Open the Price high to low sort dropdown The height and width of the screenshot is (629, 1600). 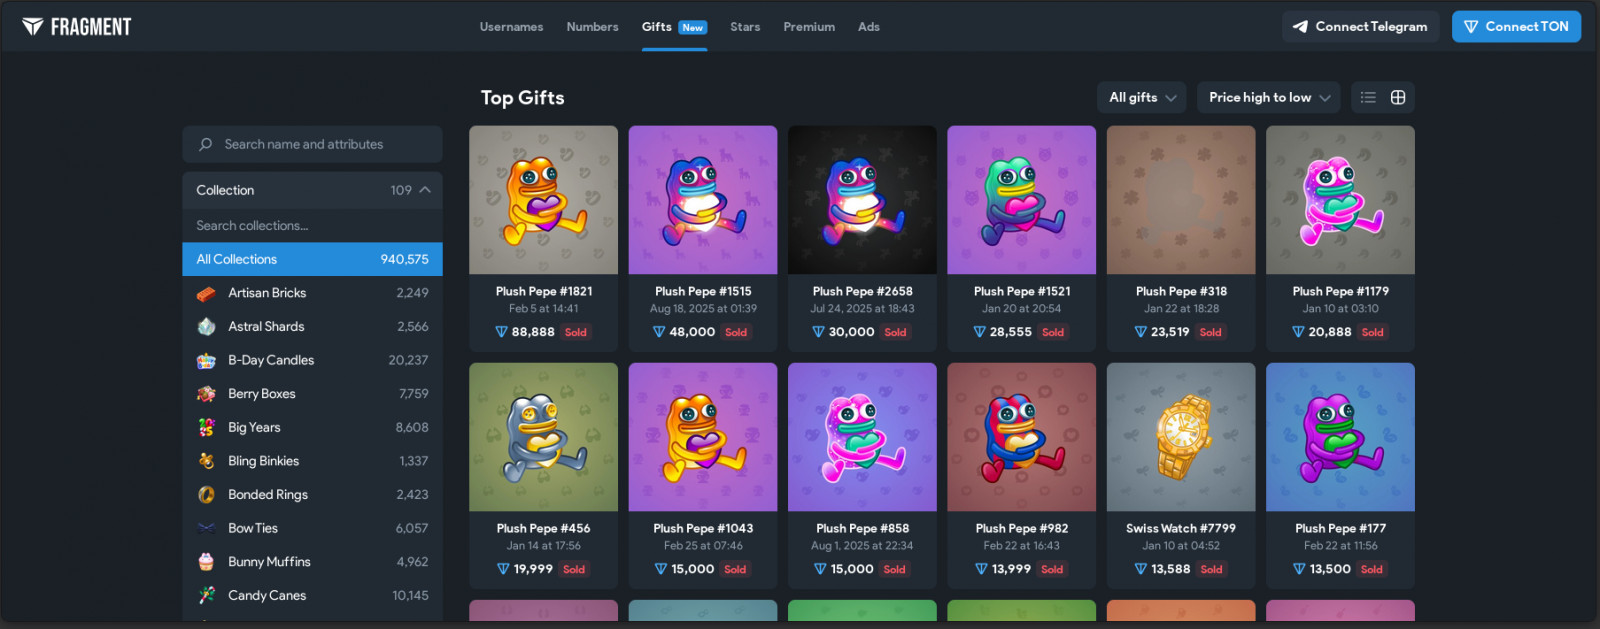[1269, 97]
